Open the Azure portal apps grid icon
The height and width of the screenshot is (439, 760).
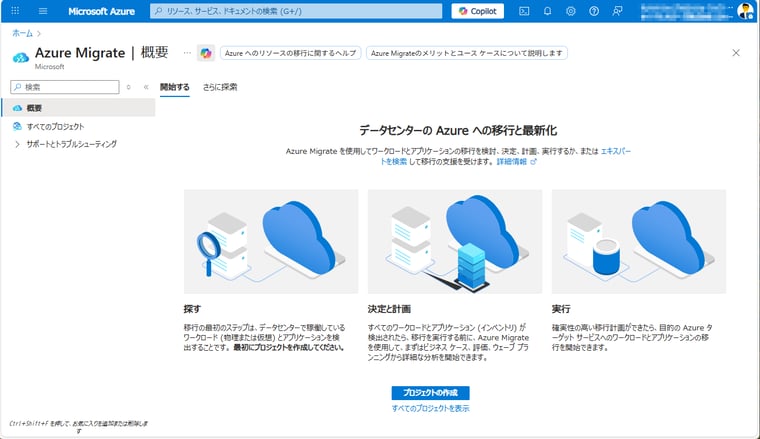15,11
